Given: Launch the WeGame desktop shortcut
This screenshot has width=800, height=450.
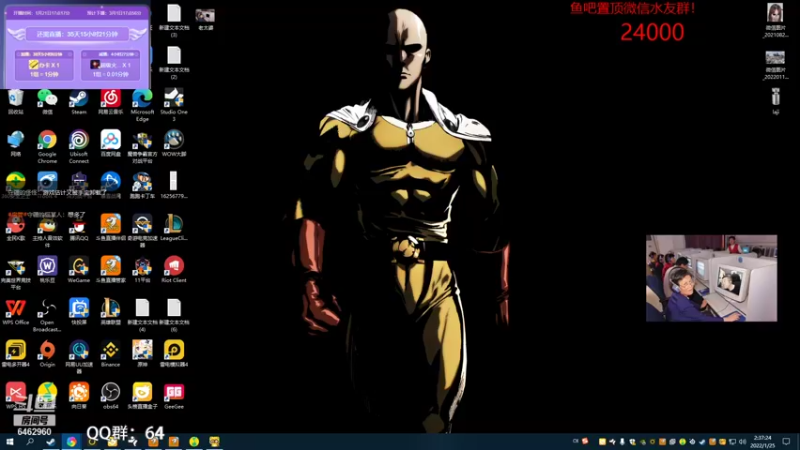Looking at the screenshot, I should click(x=79, y=270).
